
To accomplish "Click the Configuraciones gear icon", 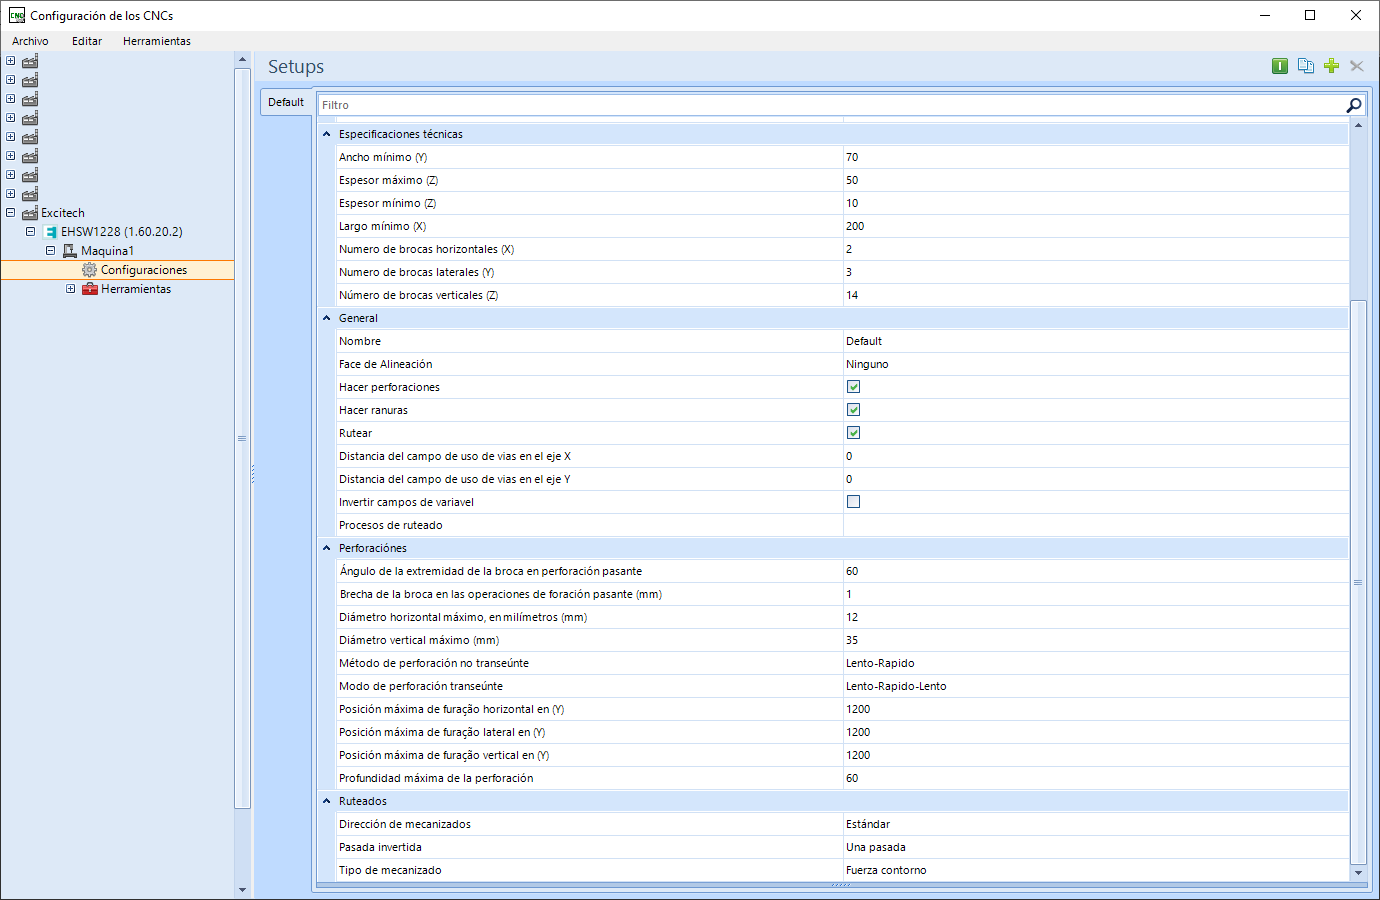I will pos(90,270).
